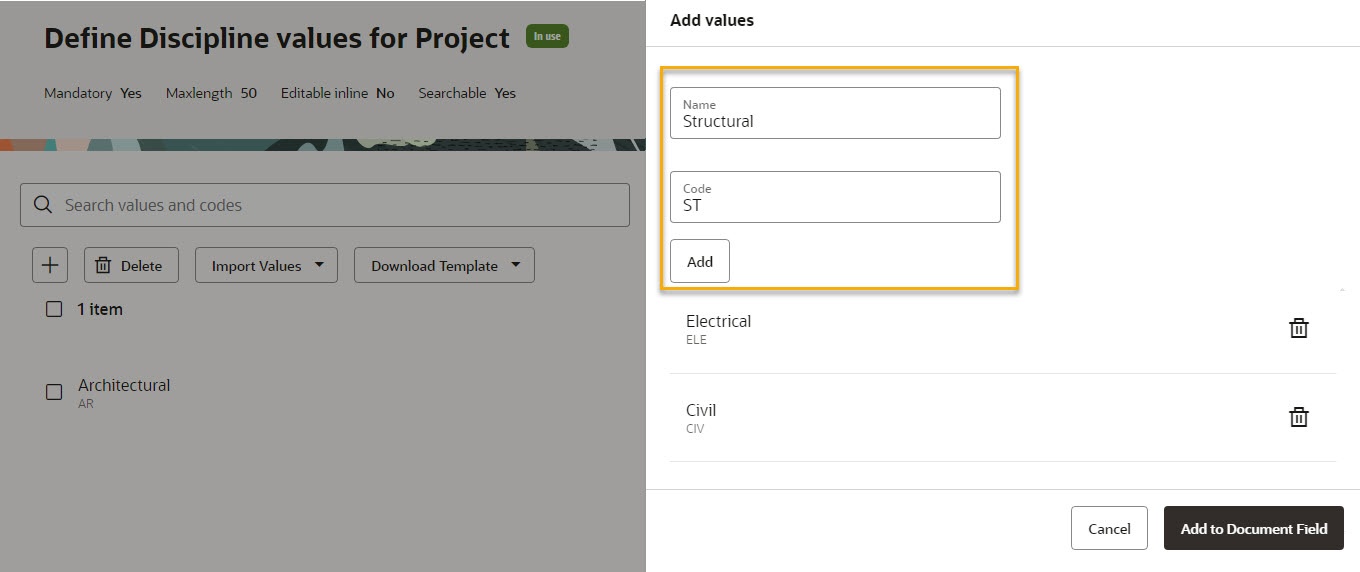Open the Import Values dropdown
The image size is (1360, 572).
click(266, 265)
